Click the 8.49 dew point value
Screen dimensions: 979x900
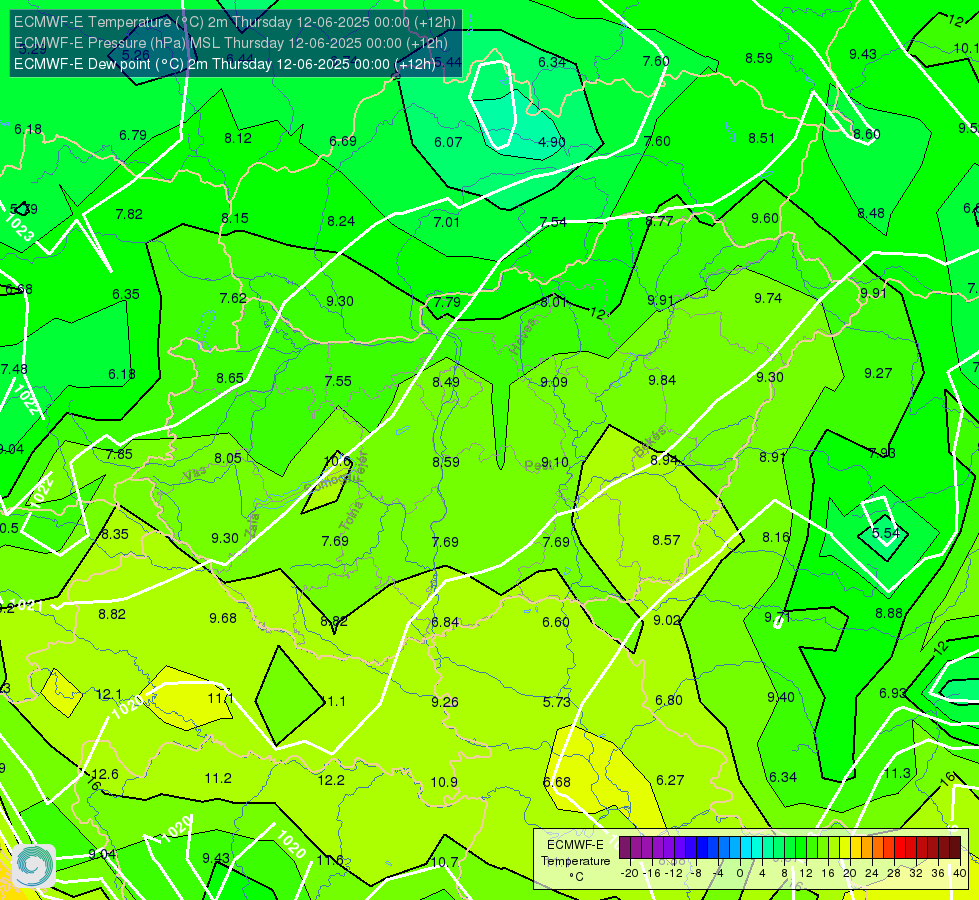coord(446,382)
